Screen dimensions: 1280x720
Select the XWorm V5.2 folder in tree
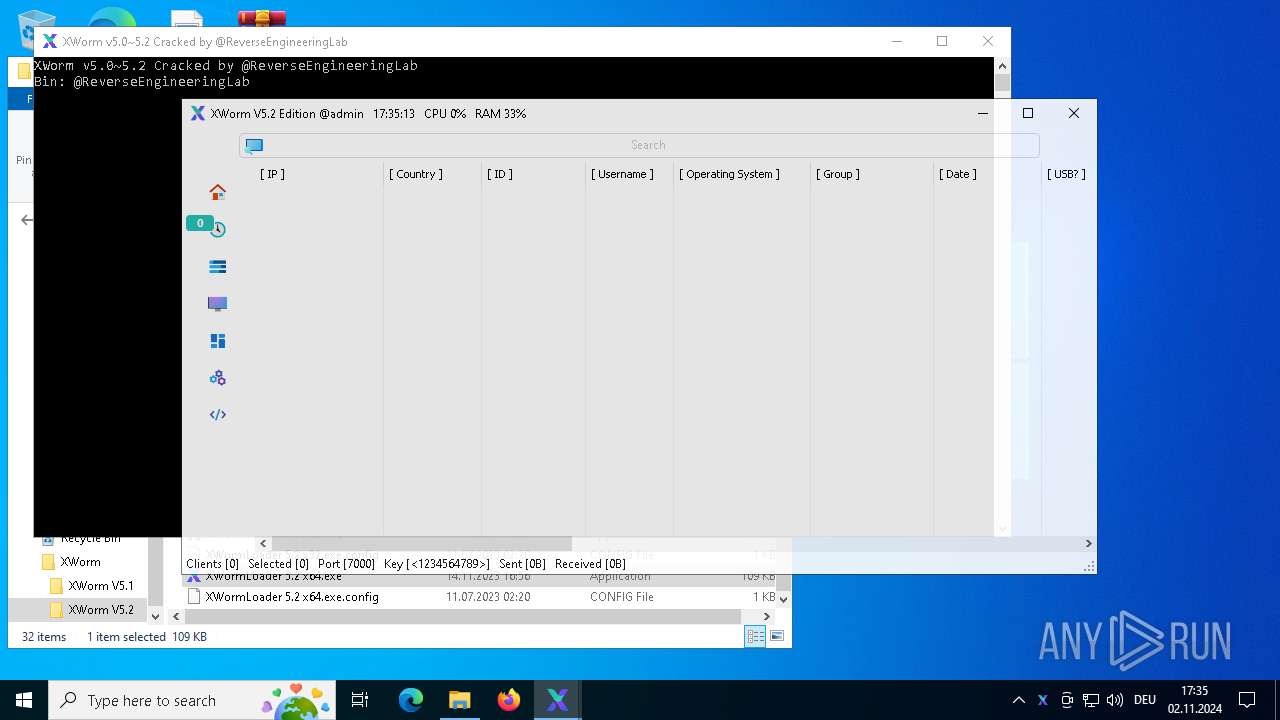[x=100, y=610]
